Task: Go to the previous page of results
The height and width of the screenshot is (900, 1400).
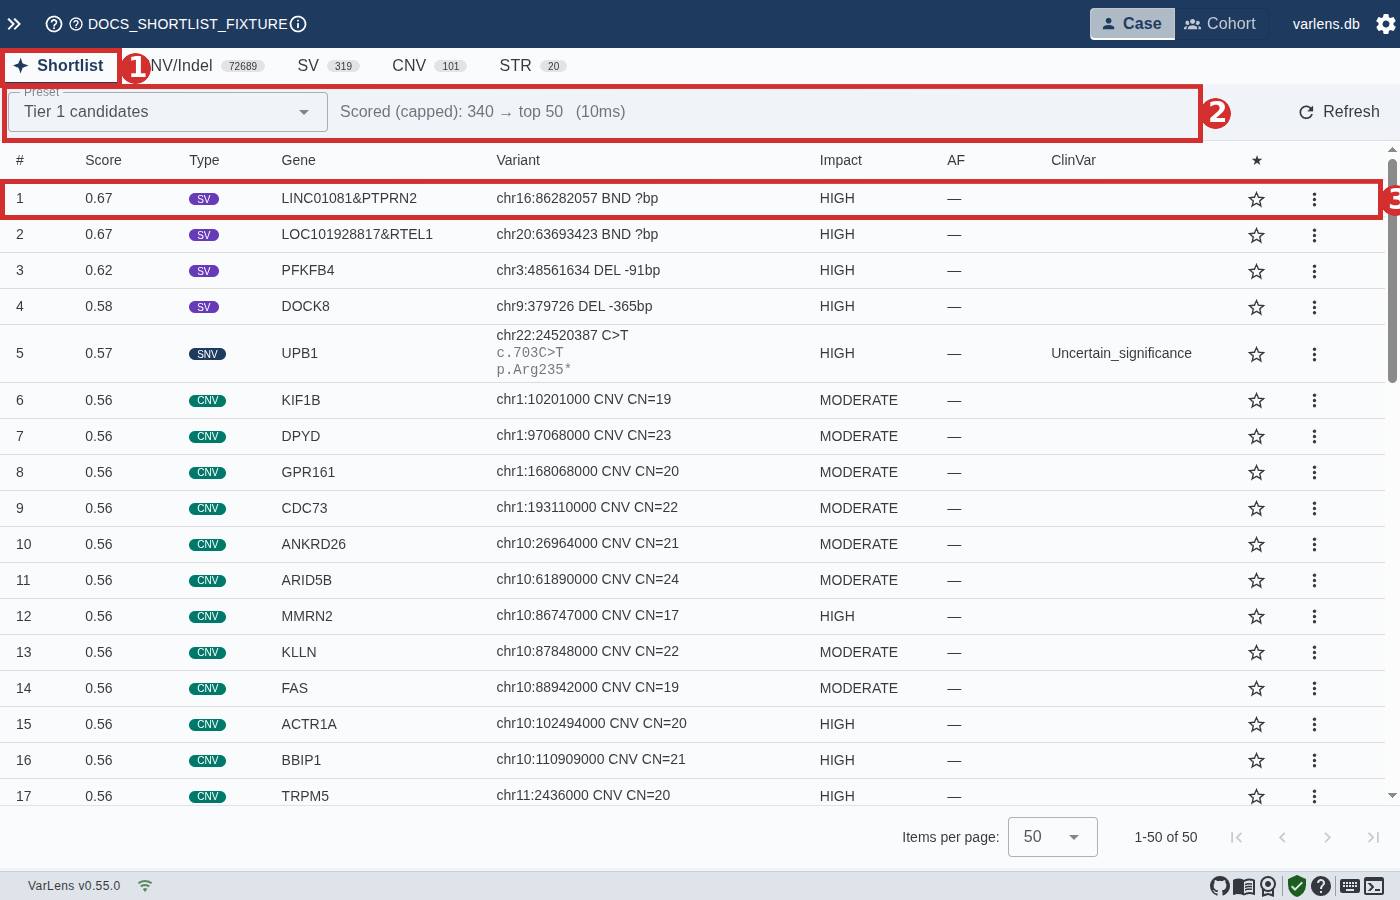Action: (x=1282, y=837)
